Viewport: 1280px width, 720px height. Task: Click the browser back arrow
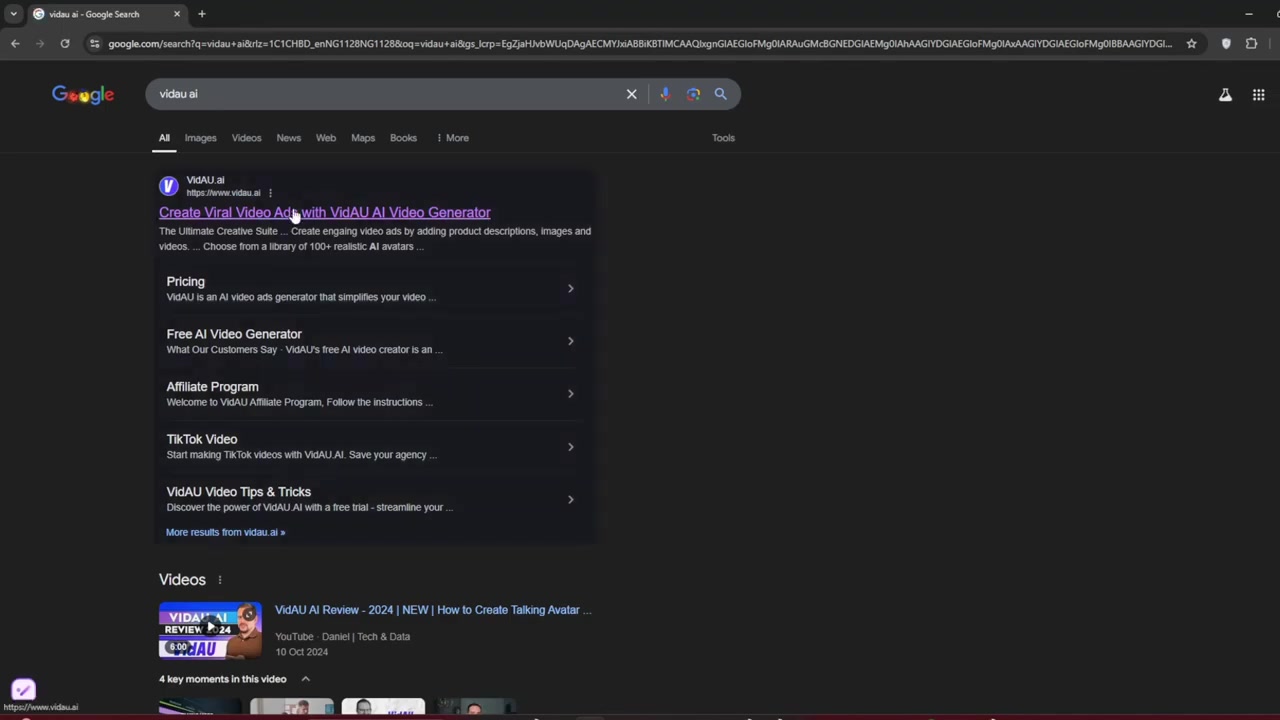coord(15,43)
